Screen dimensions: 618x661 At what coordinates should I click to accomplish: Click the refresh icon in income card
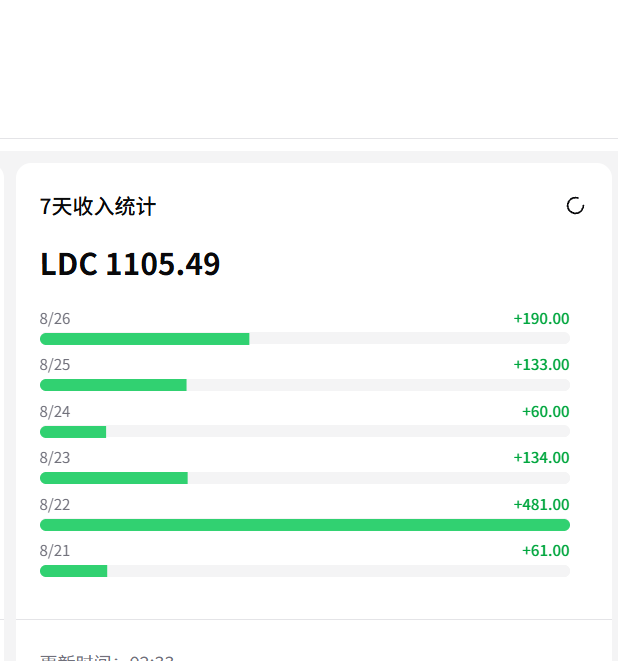tap(575, 206)
